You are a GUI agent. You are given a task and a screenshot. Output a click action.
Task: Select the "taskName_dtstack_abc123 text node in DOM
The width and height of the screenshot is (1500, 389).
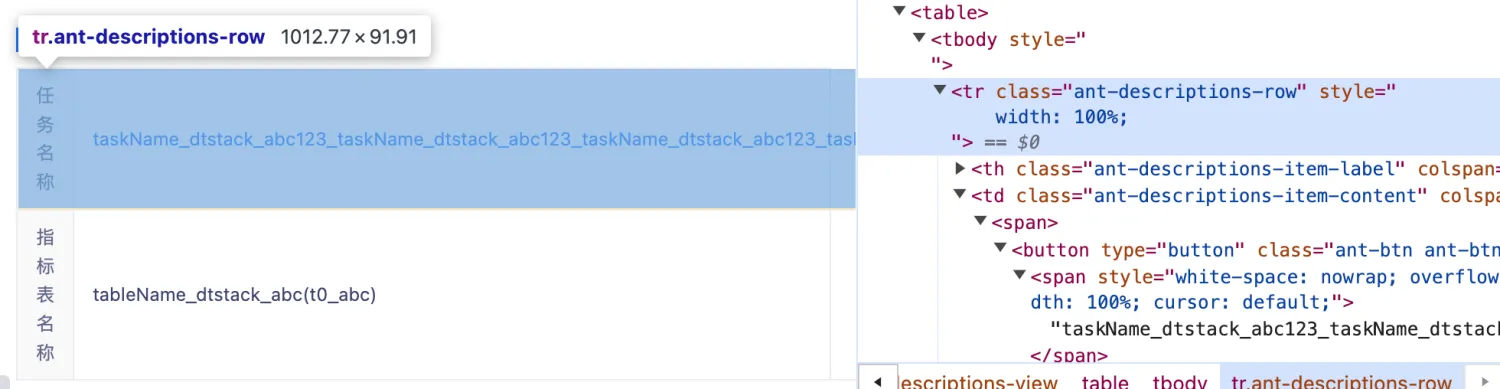click(1274, 328)
